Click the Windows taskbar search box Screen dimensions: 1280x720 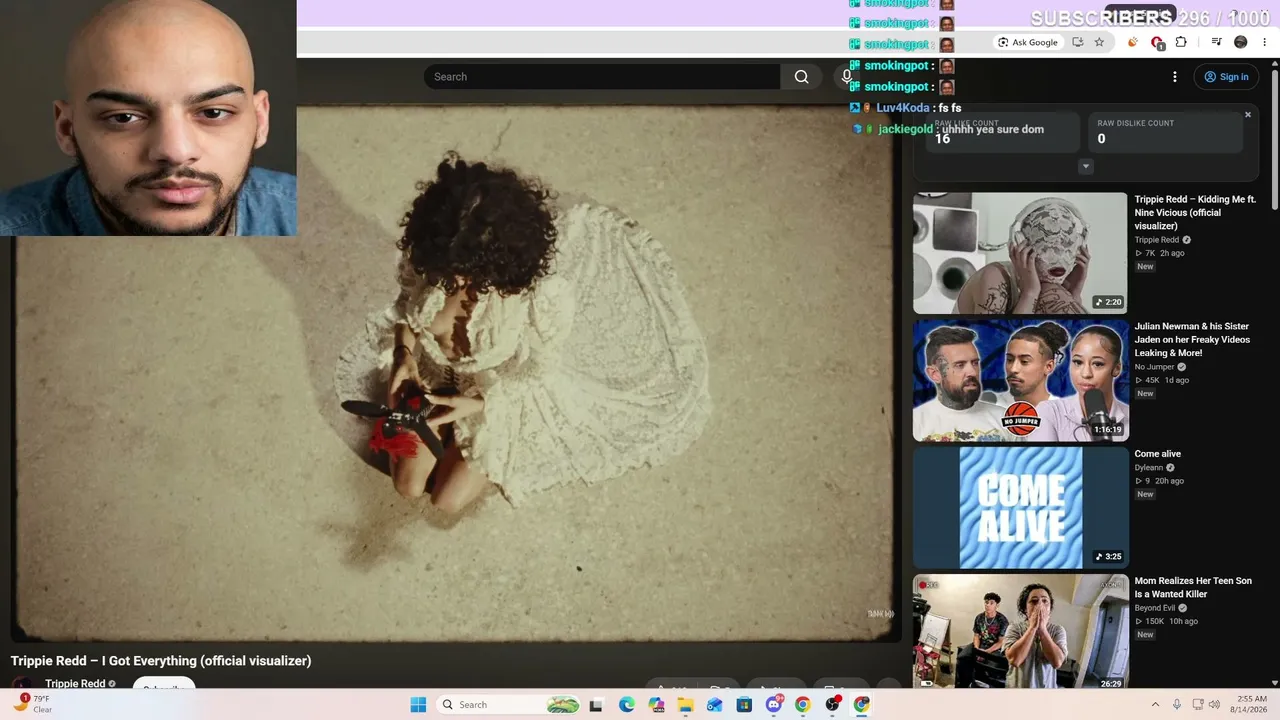[x=510, y=705]
